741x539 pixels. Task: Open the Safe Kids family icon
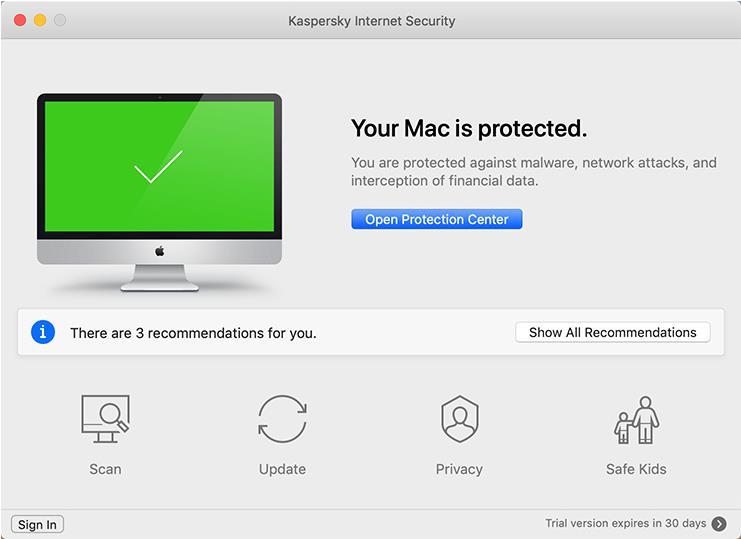636,420
